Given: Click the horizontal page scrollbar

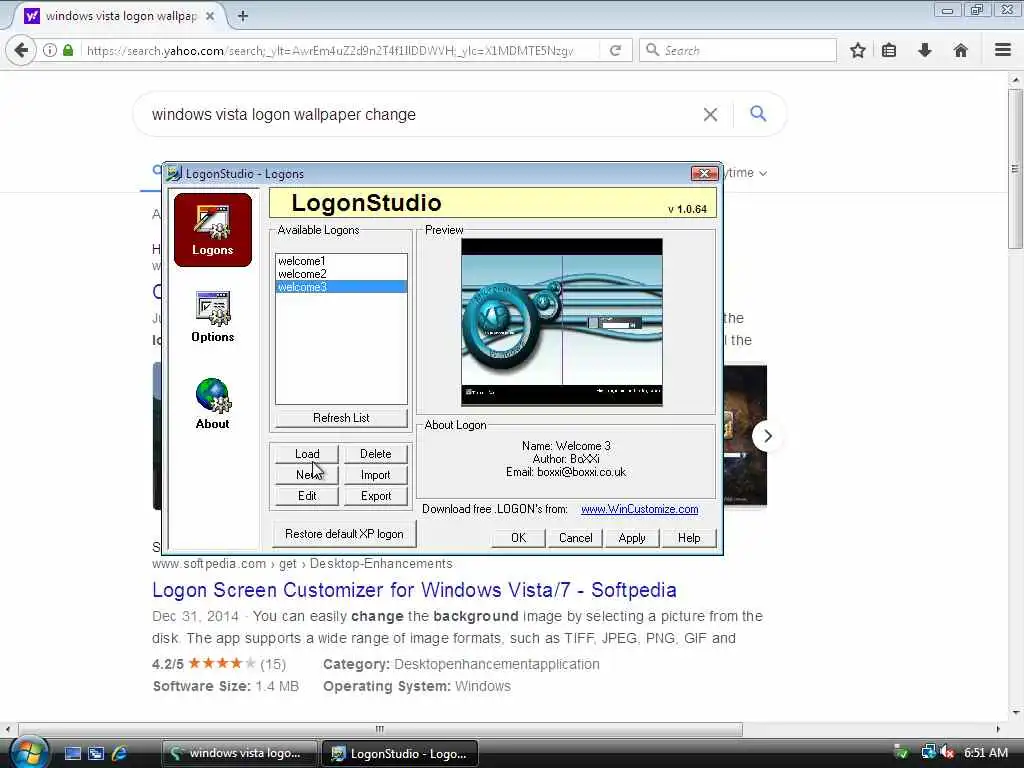Looking at the screenshot, I should tap(380, 729).
